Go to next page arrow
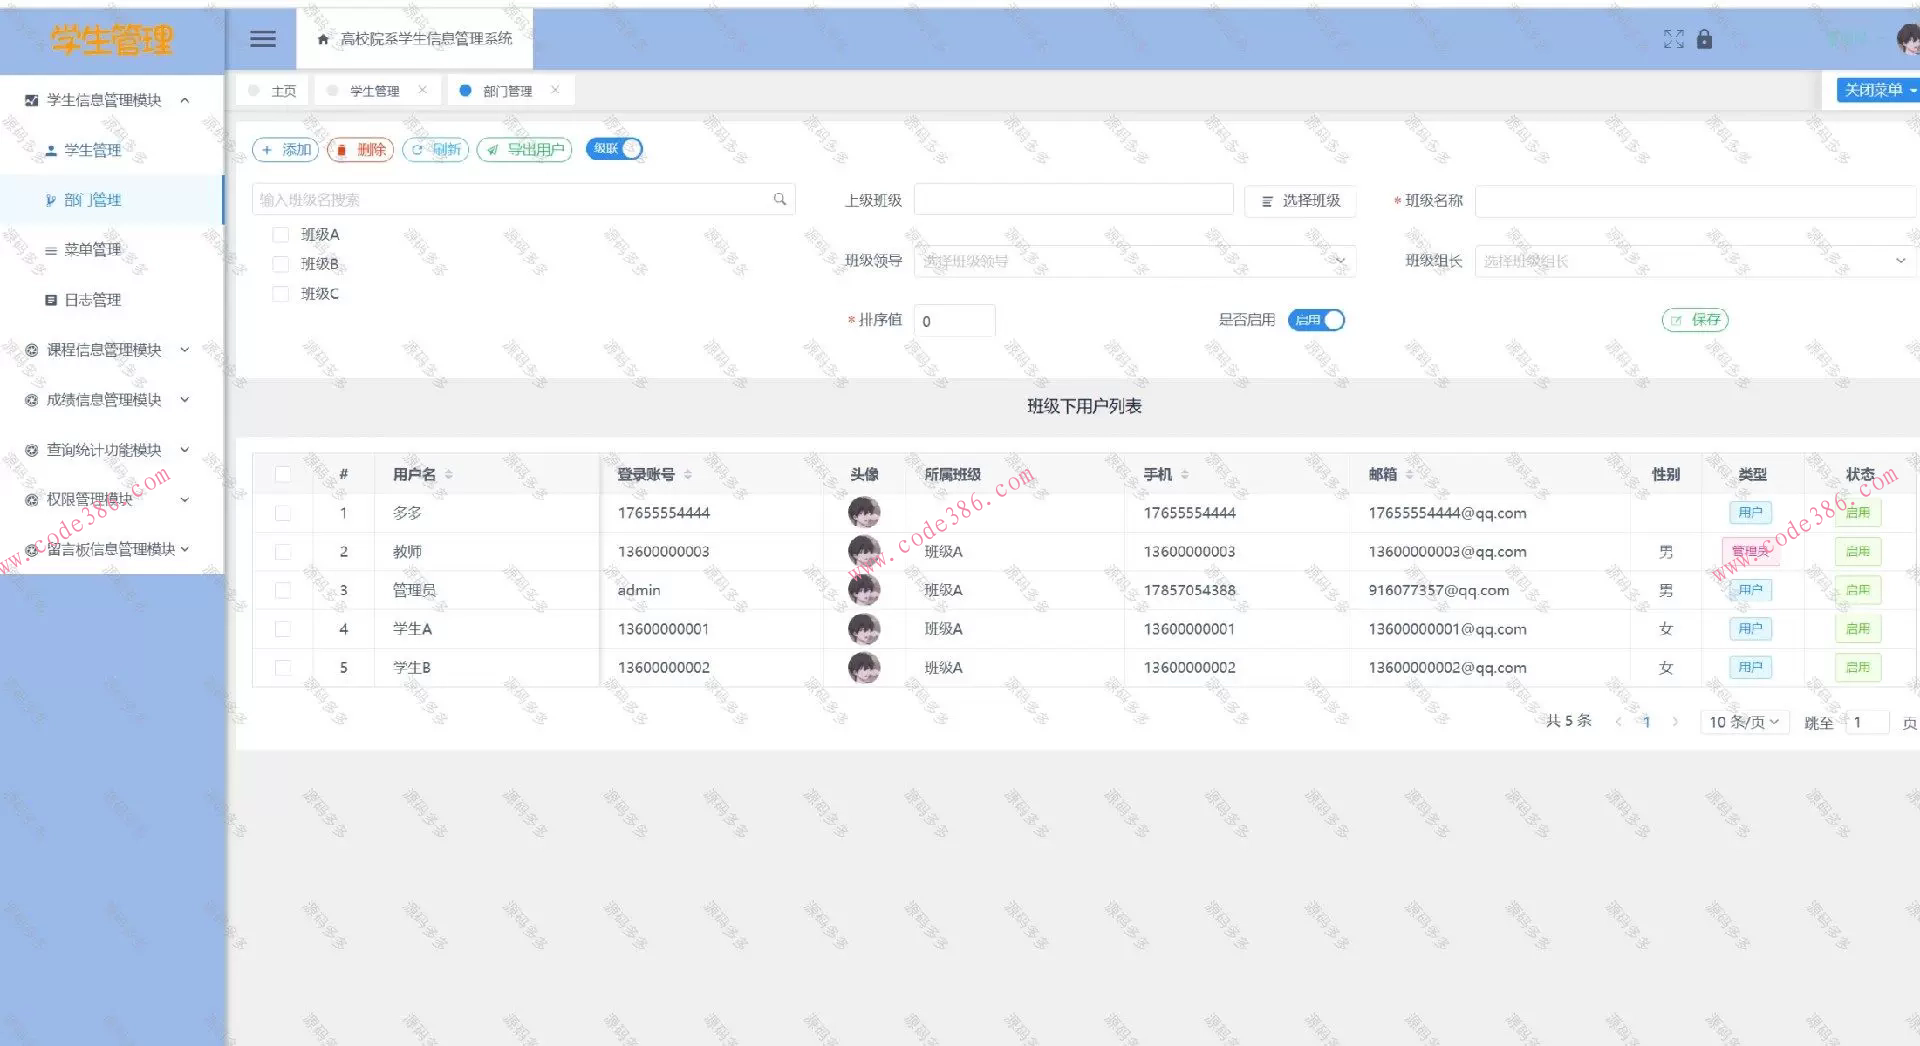Screen dimensions: 1920x1046 1675,722
